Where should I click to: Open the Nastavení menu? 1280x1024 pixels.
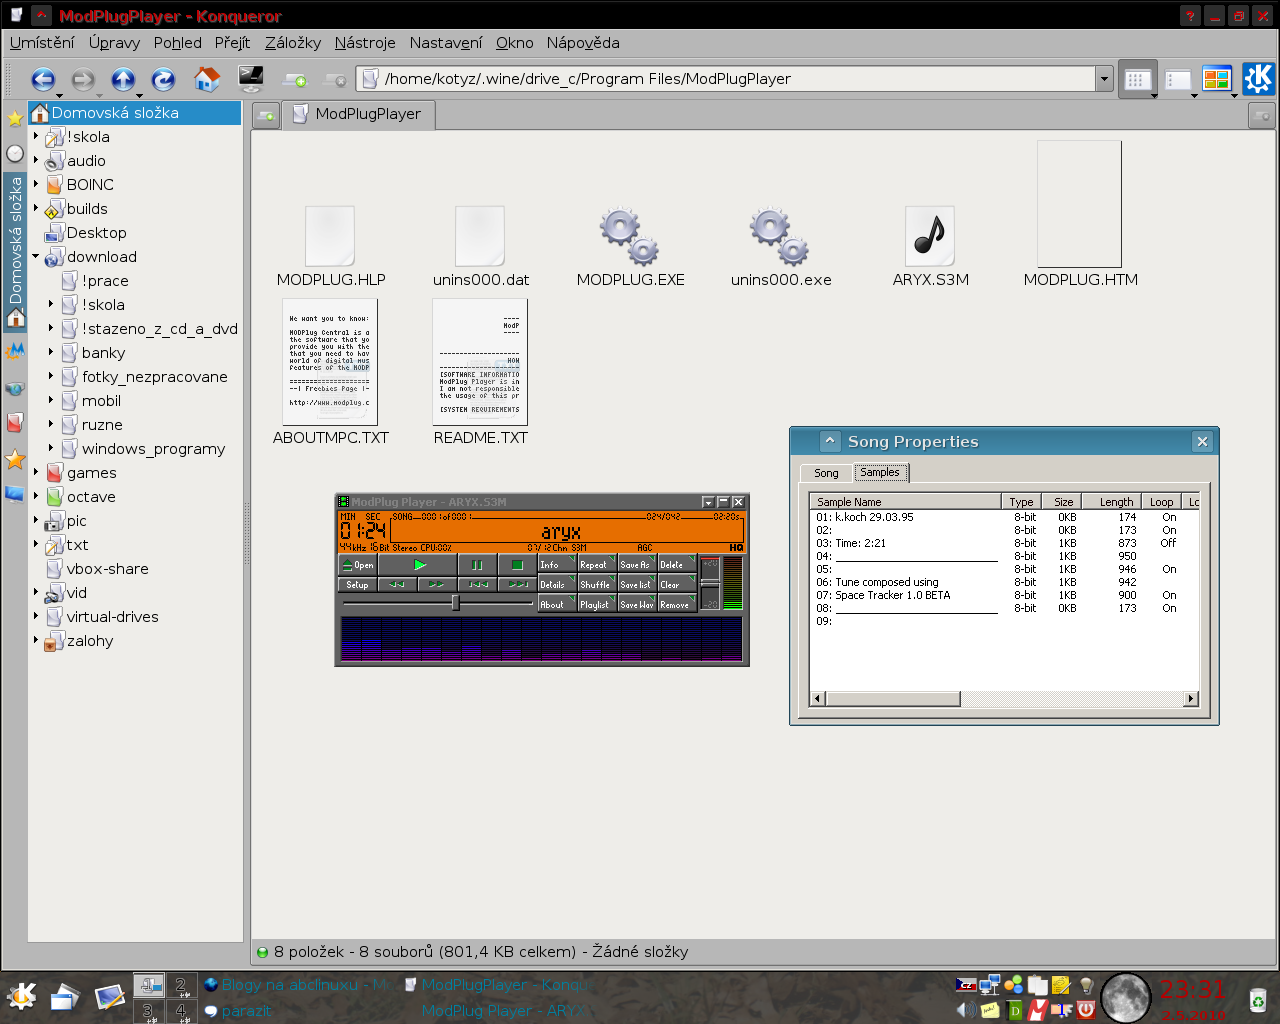(x=446, y=43)
